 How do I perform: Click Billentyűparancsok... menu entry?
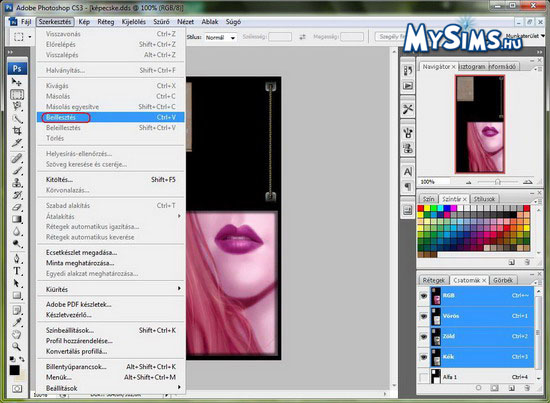[x=110, y=367]
